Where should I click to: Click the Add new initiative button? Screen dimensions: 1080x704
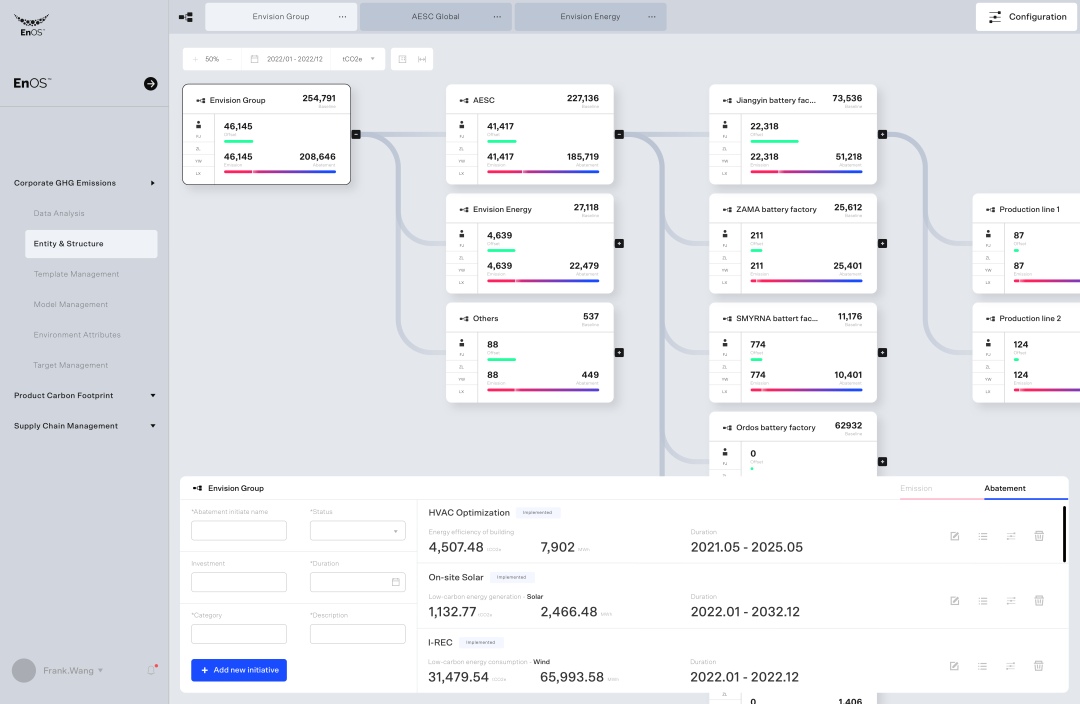tap(239, 670)
